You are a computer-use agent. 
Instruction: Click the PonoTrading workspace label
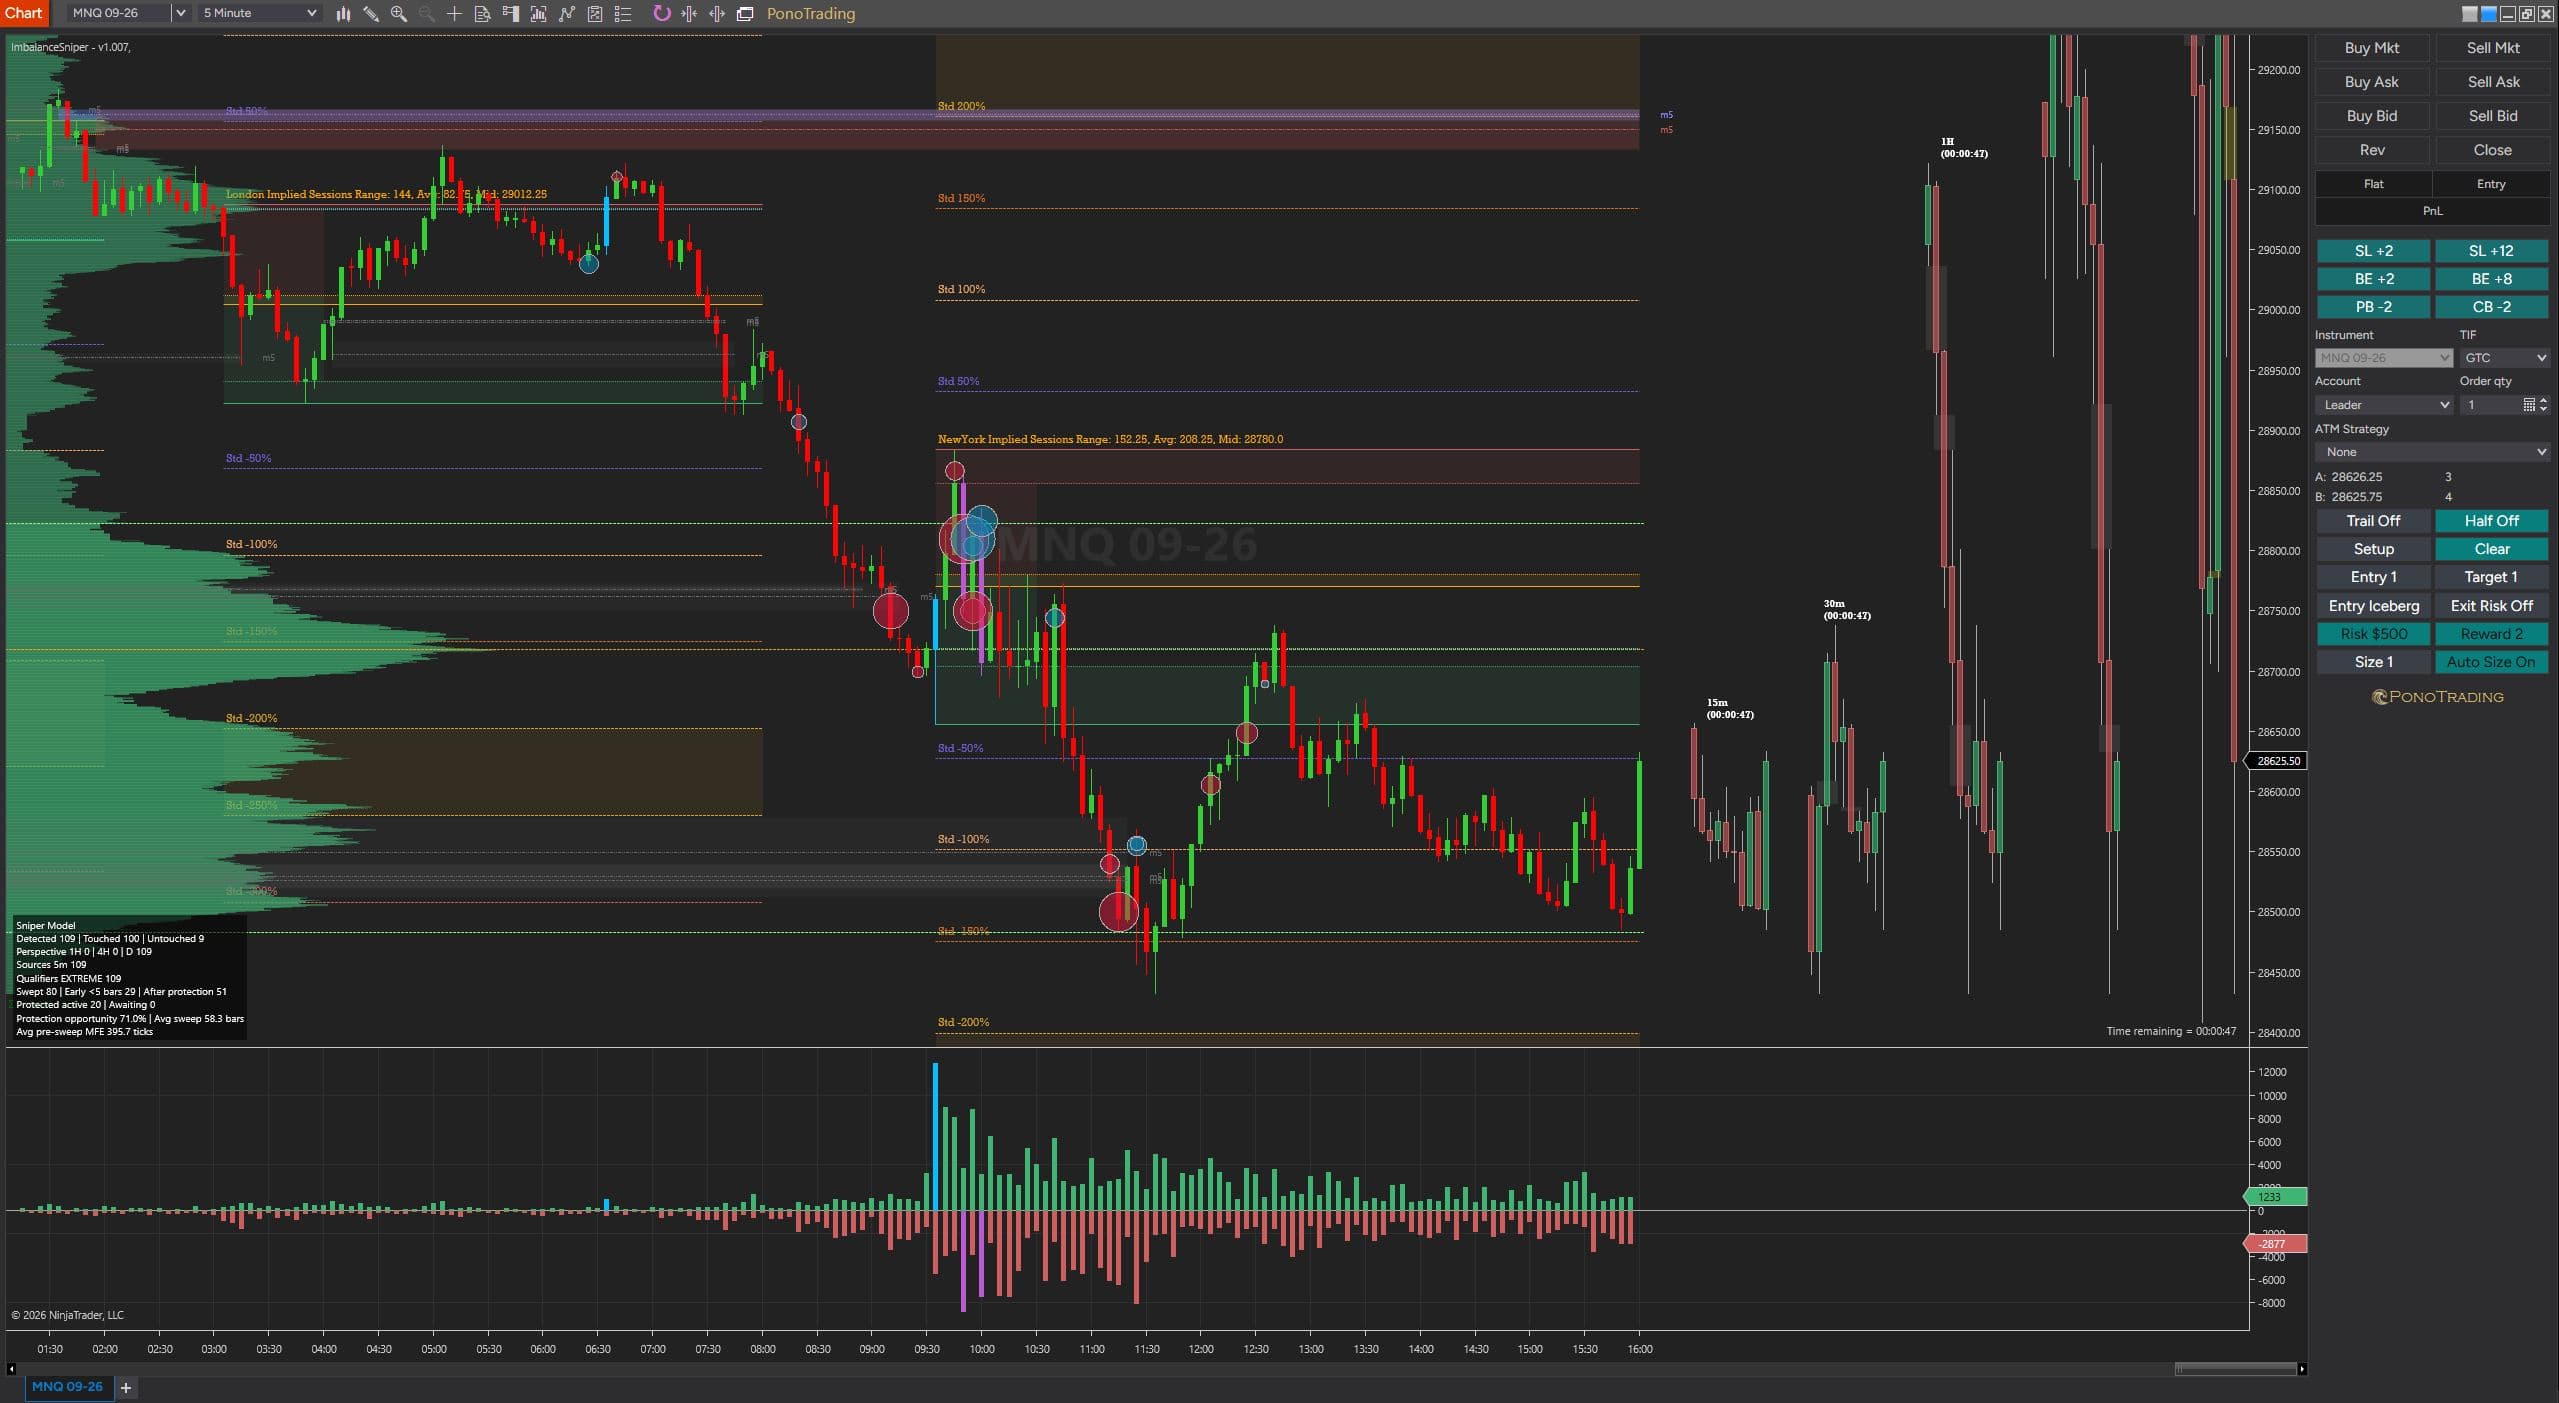810,14
